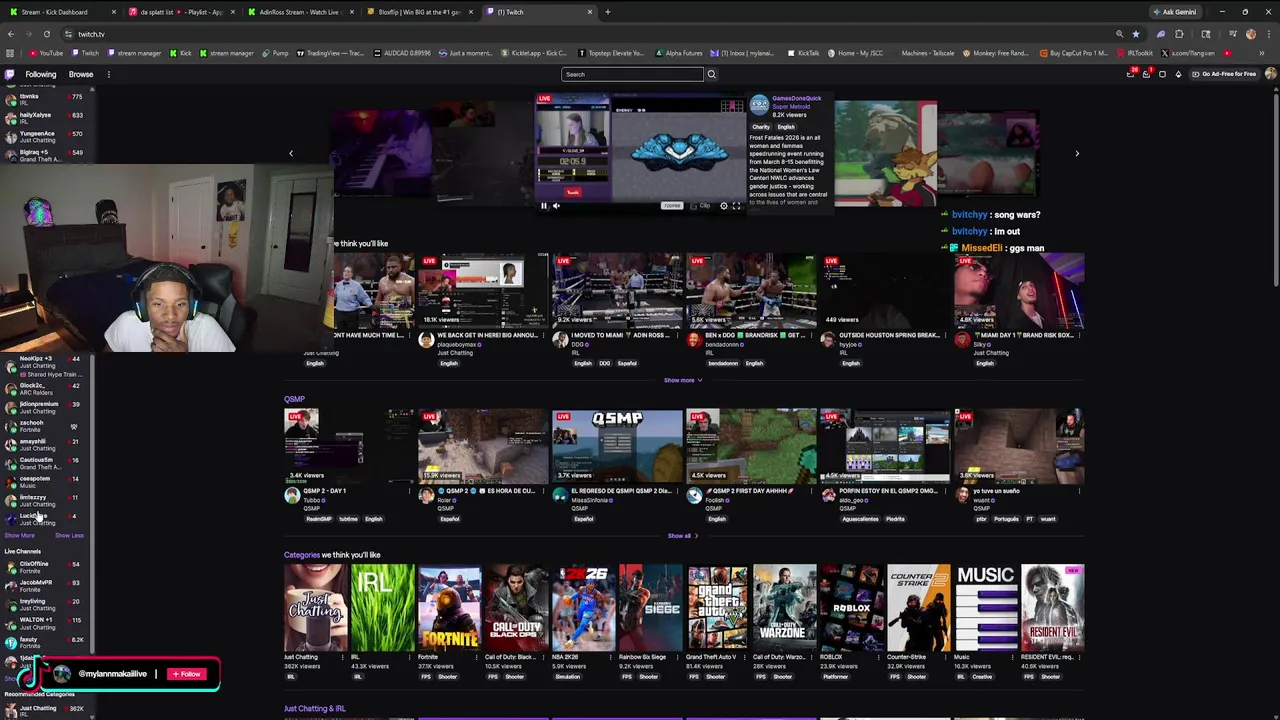Open the I MOVED TO MIAMI stream thumbnail
This screenshot has height=720, width=1280.
click(617, 291)
